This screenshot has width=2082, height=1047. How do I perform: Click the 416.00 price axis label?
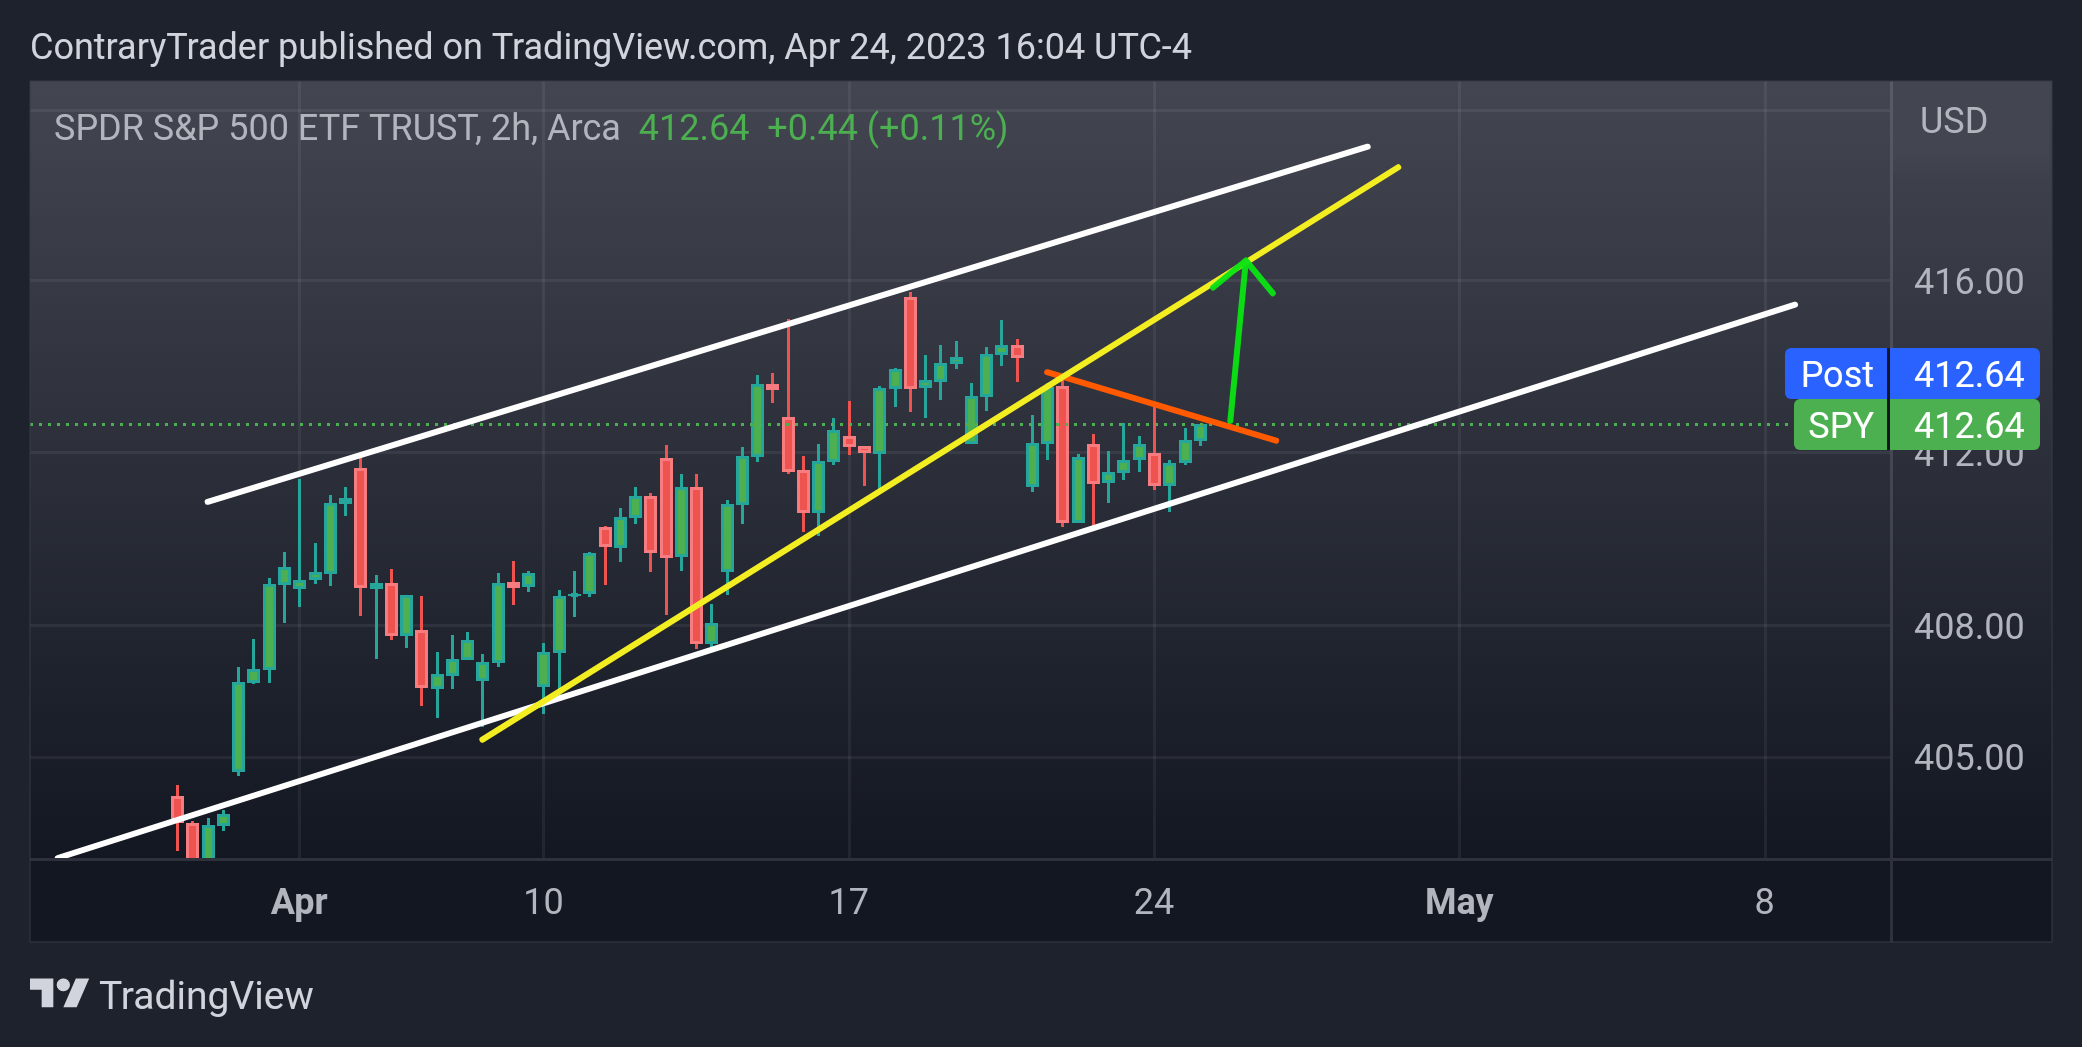(1968, 281)
